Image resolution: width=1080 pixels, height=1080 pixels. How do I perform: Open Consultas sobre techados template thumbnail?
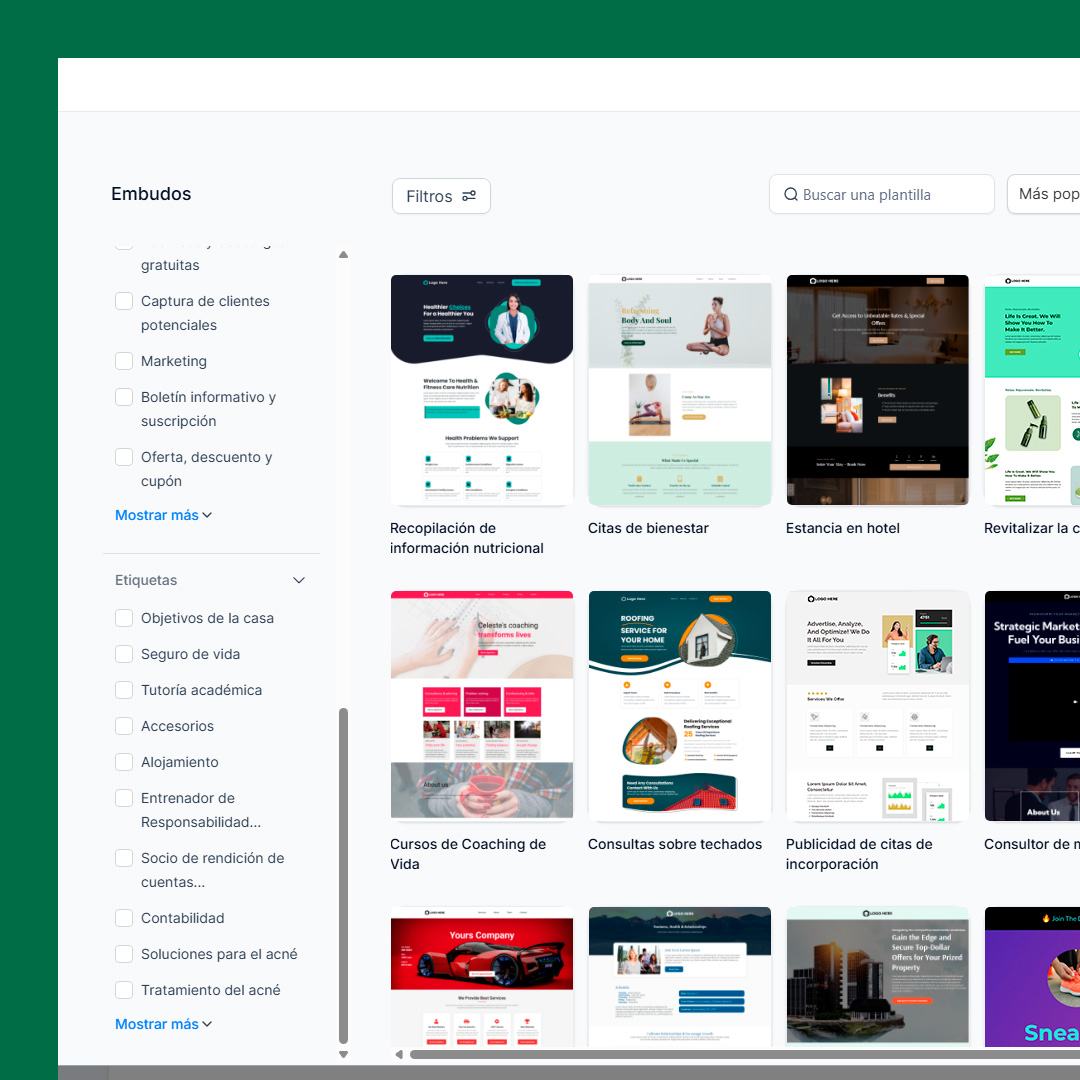click(679, 705)
